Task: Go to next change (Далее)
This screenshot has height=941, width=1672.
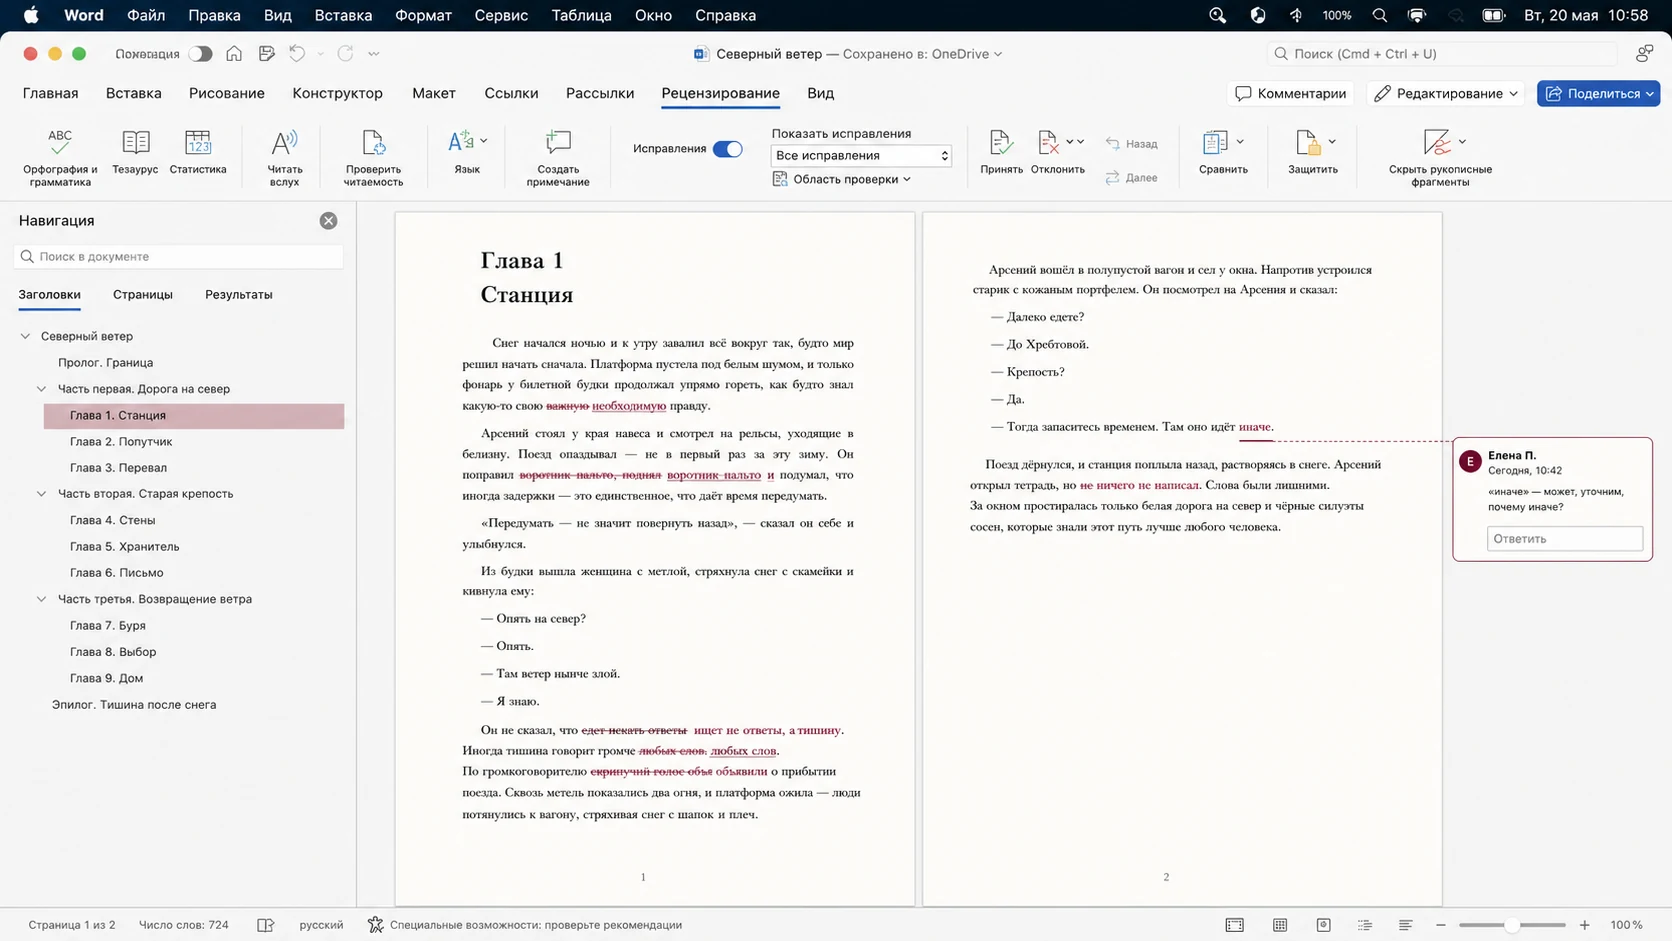Action: 1132,178
